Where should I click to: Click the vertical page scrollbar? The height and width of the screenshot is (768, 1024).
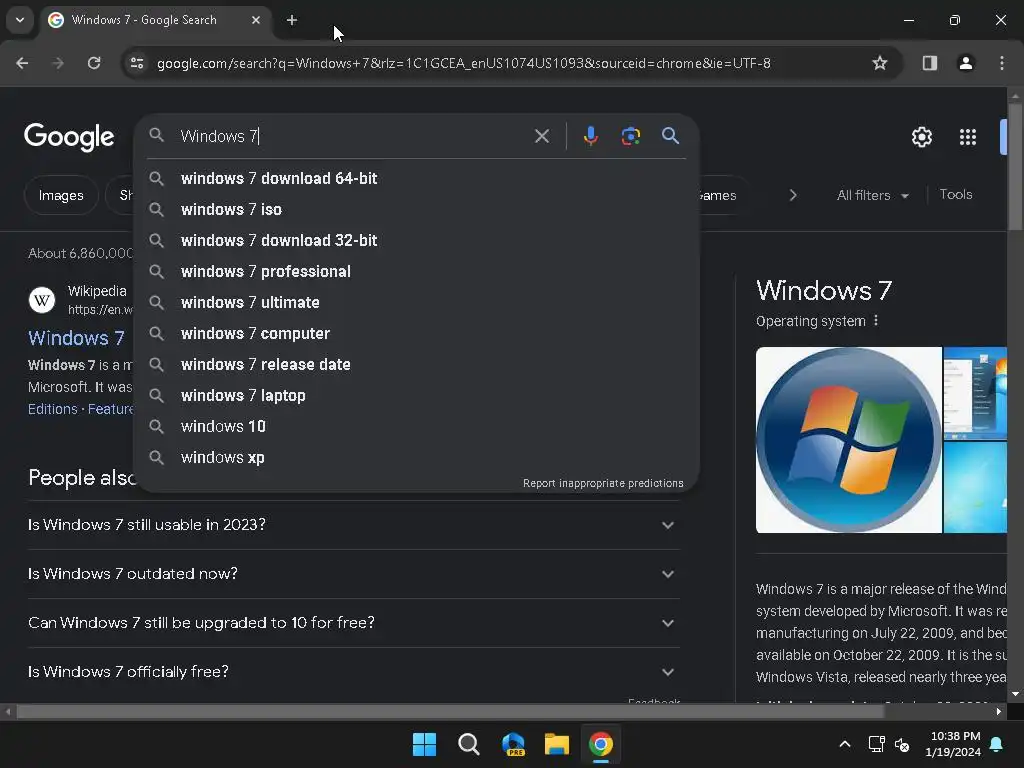(x=1015, y=167)
